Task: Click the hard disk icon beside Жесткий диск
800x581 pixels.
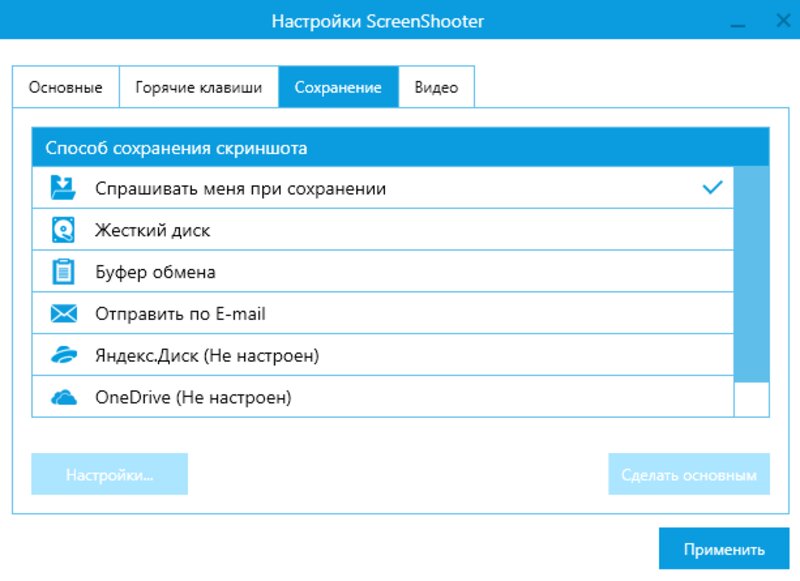Action: pyautogui.click(x=64, y=229)
